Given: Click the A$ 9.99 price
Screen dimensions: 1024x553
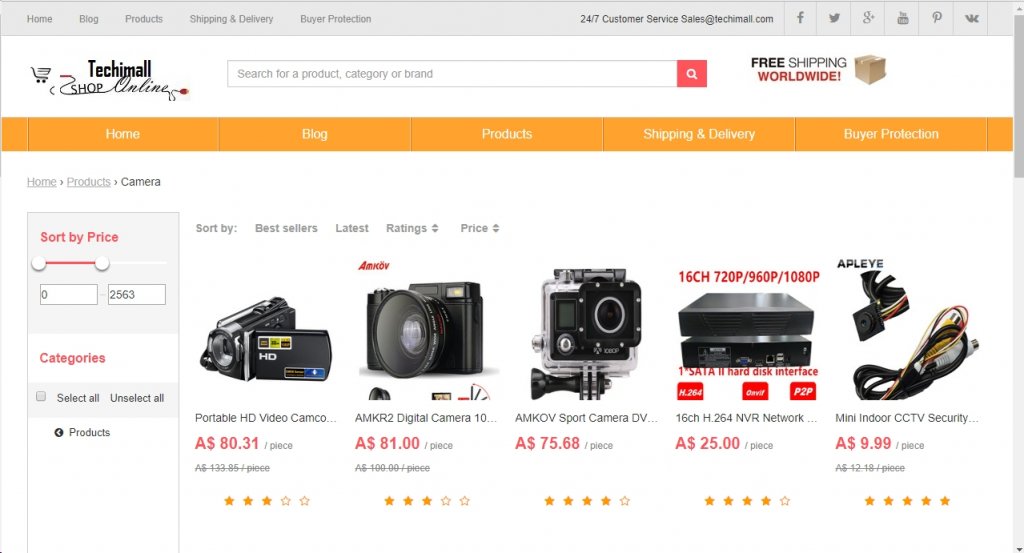Looking at the screenshot, I should (863, 444).
